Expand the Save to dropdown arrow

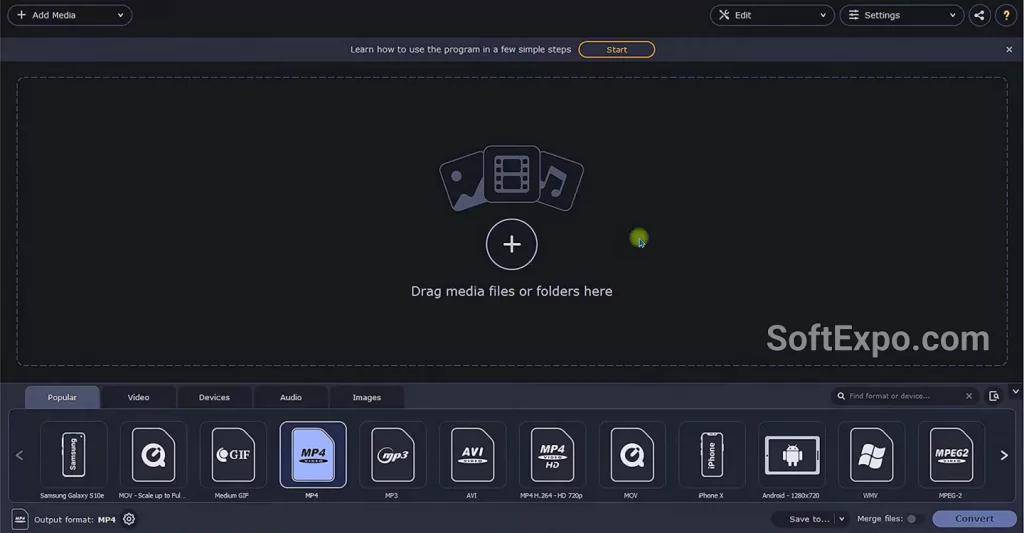842,519
